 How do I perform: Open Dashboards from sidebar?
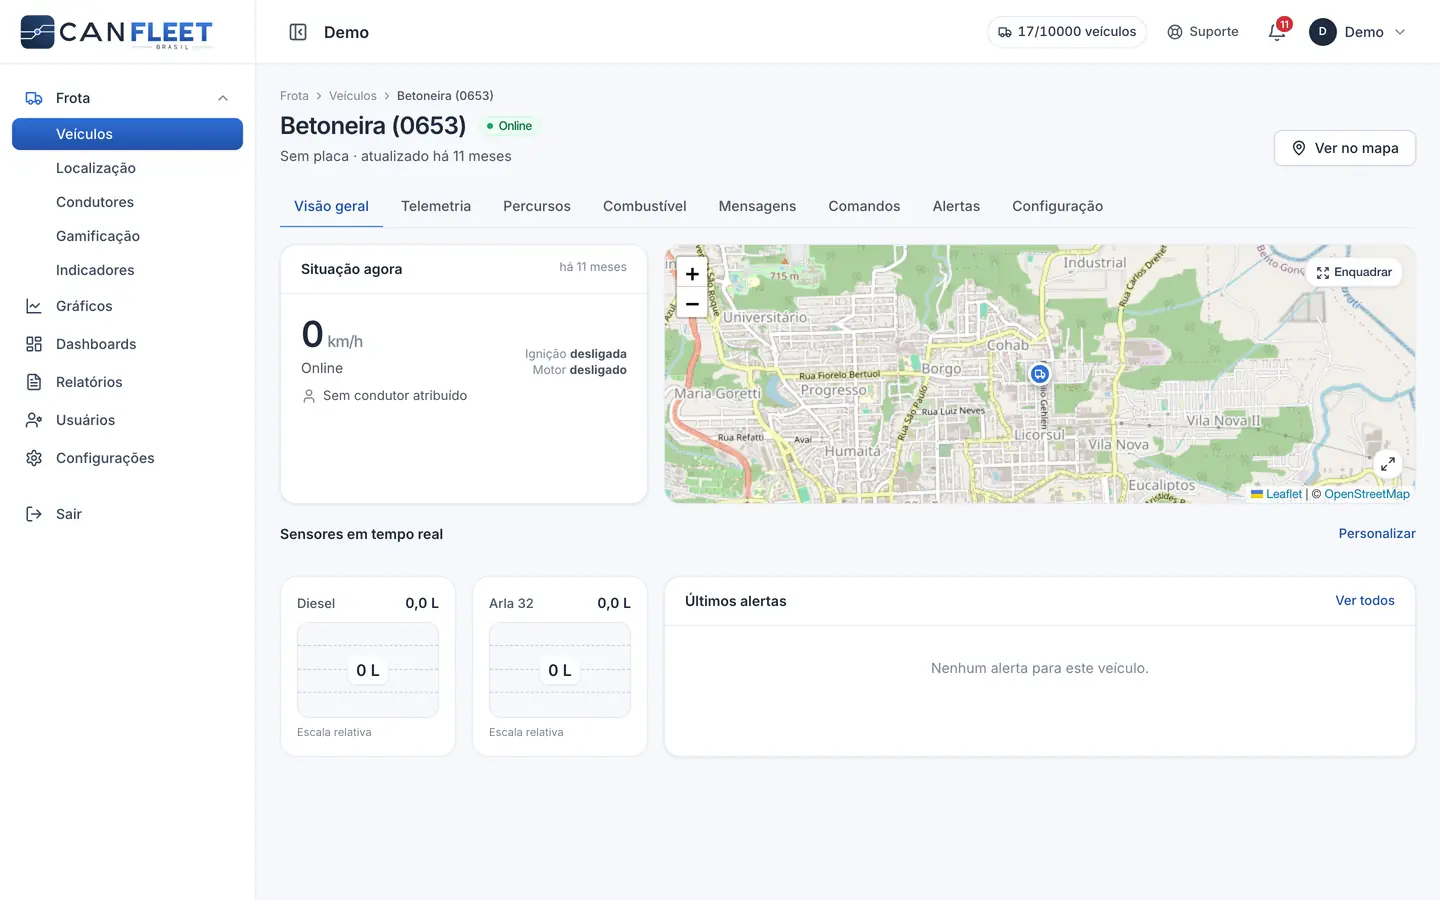point(96,344)
